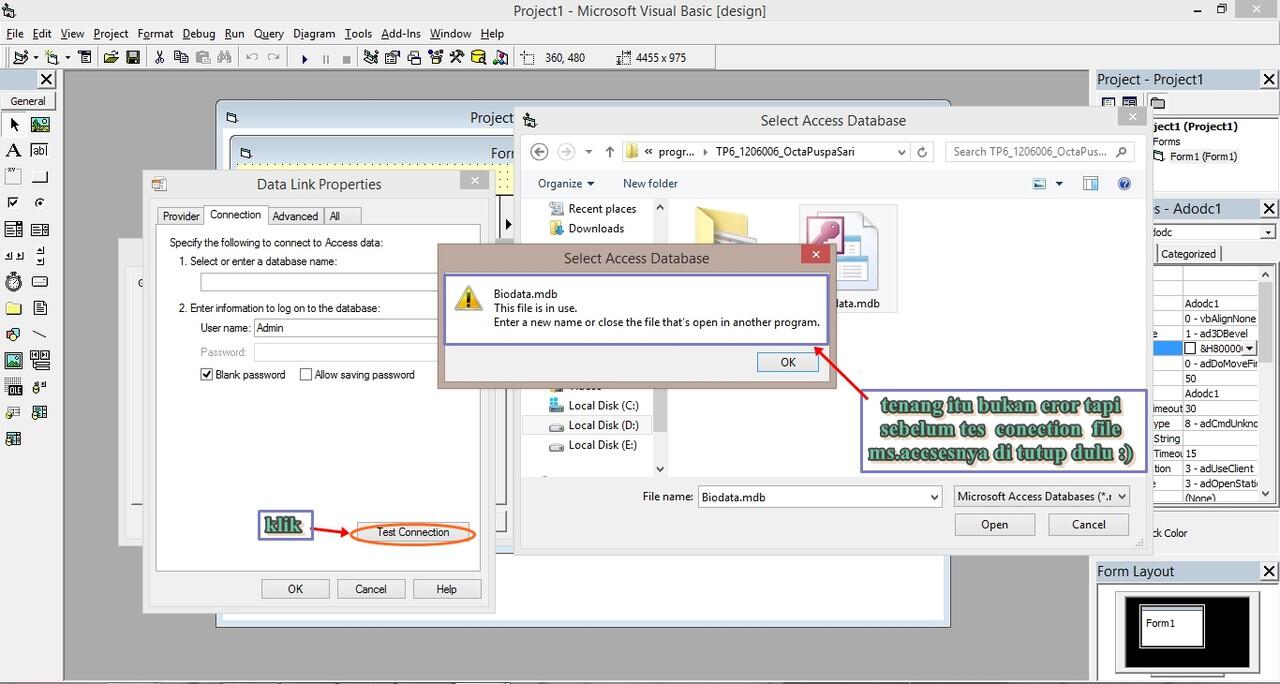Open the Debug menu
Viewport: 1280px width, 684px height.
(198, 33)
